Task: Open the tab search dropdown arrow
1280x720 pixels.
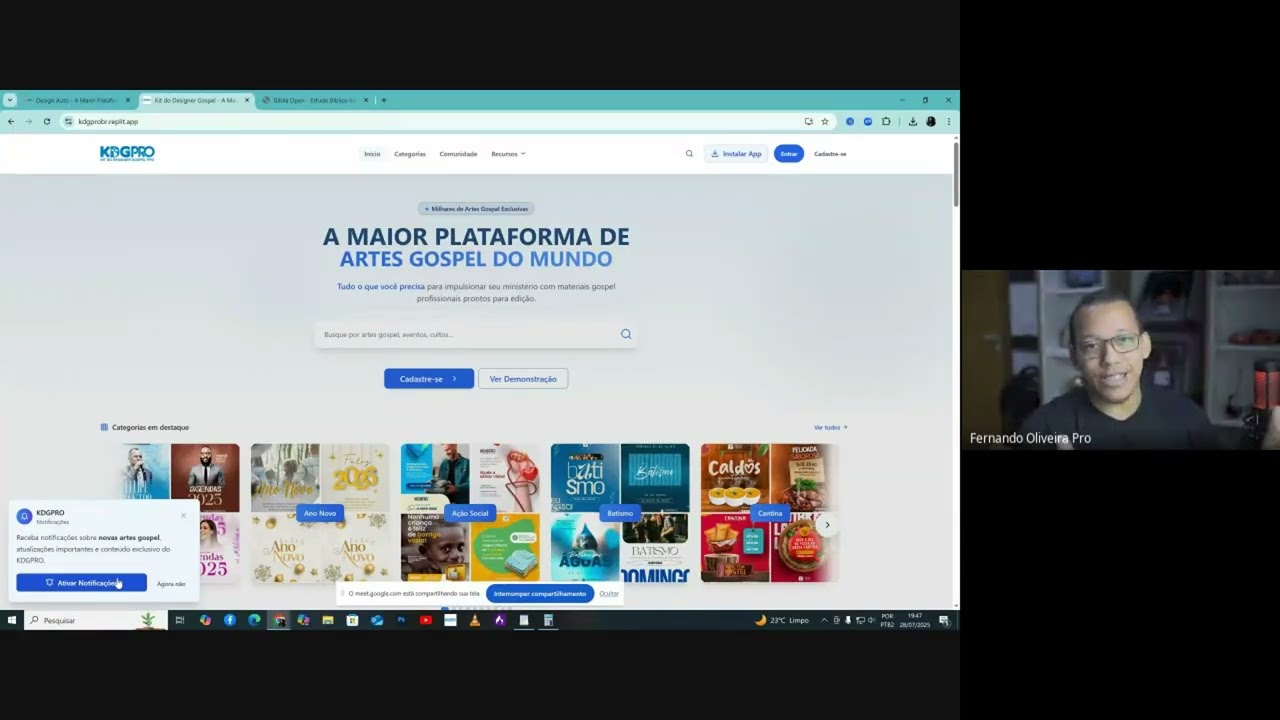Action: [x=10, y=100]
